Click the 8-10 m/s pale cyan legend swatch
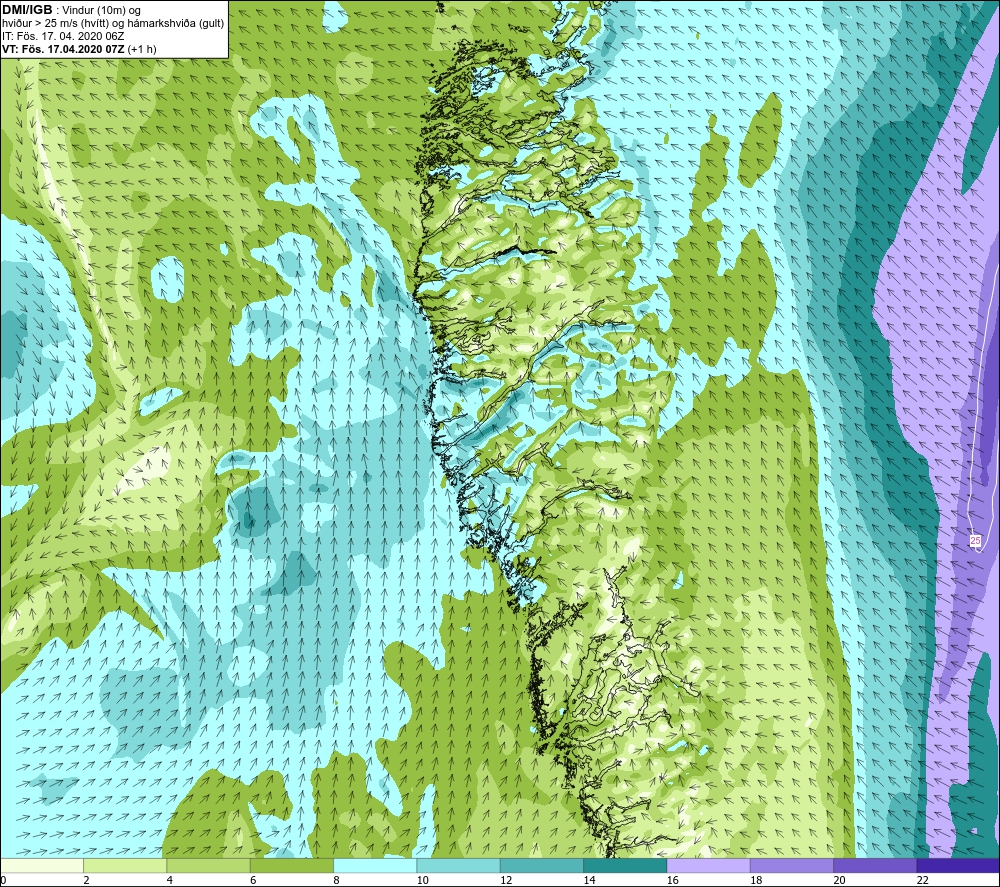The width and height of the screenshot is (1000, 887). tap(375, 865)
